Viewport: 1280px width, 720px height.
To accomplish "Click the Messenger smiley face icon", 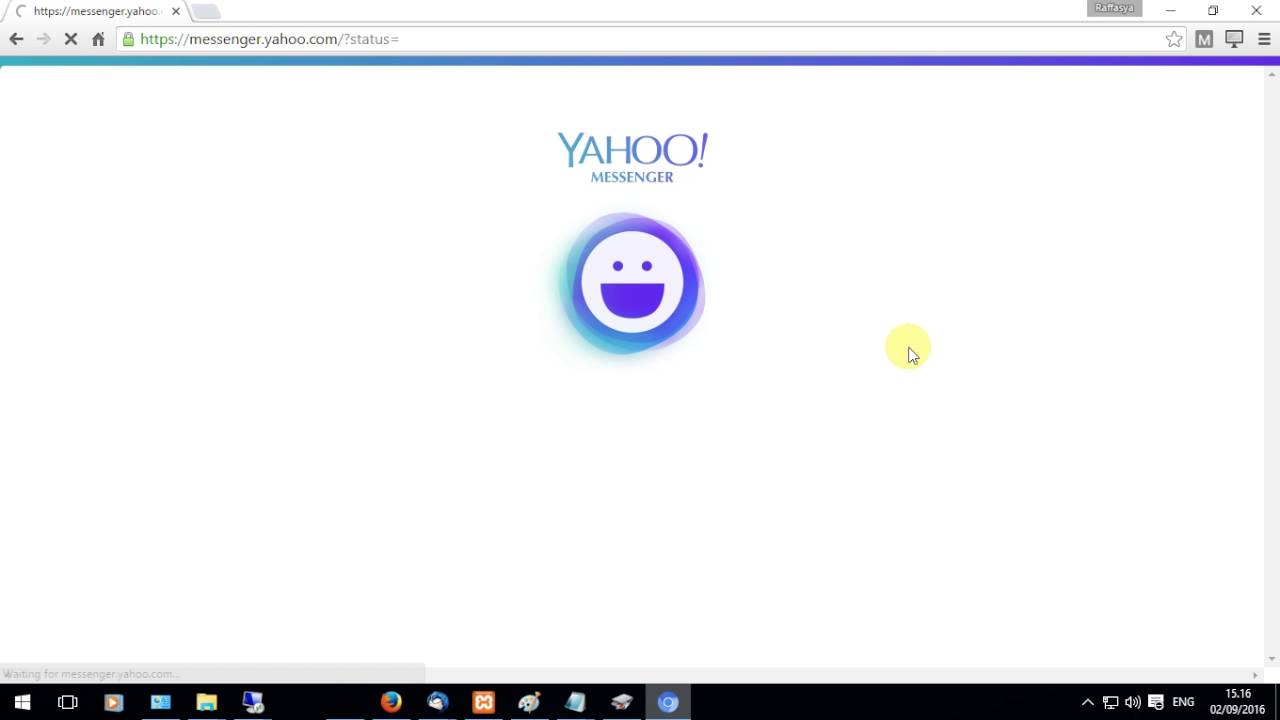I will pos(632,284).
